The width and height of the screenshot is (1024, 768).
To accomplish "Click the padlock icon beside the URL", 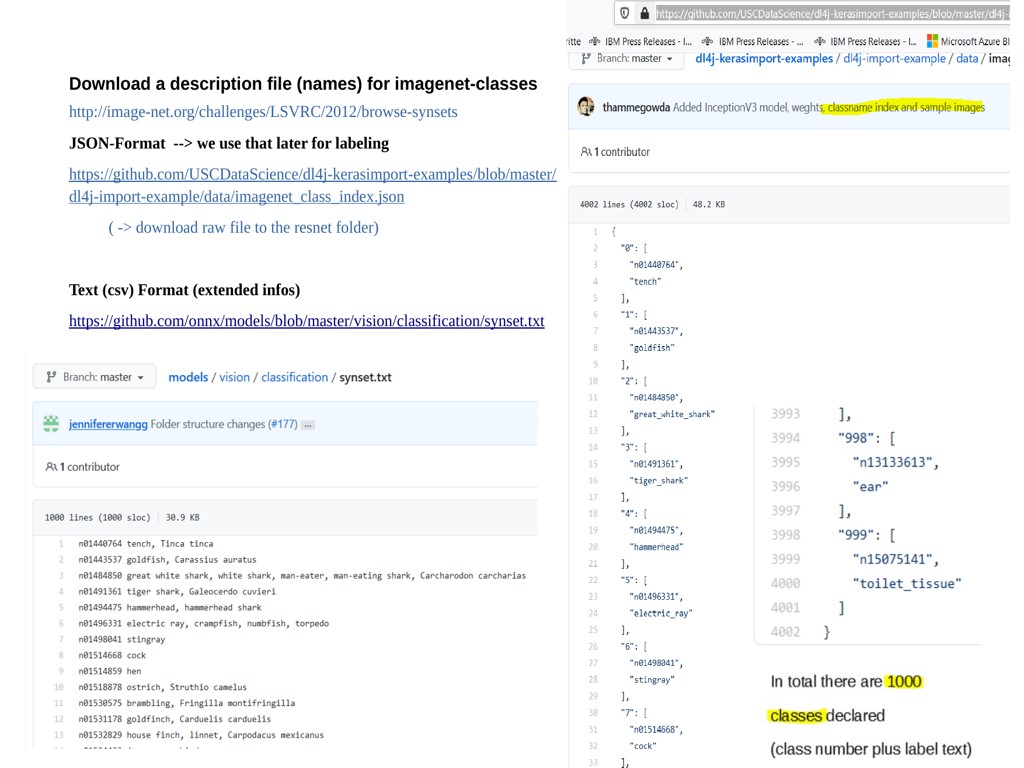I will click(x=644, y=13).
